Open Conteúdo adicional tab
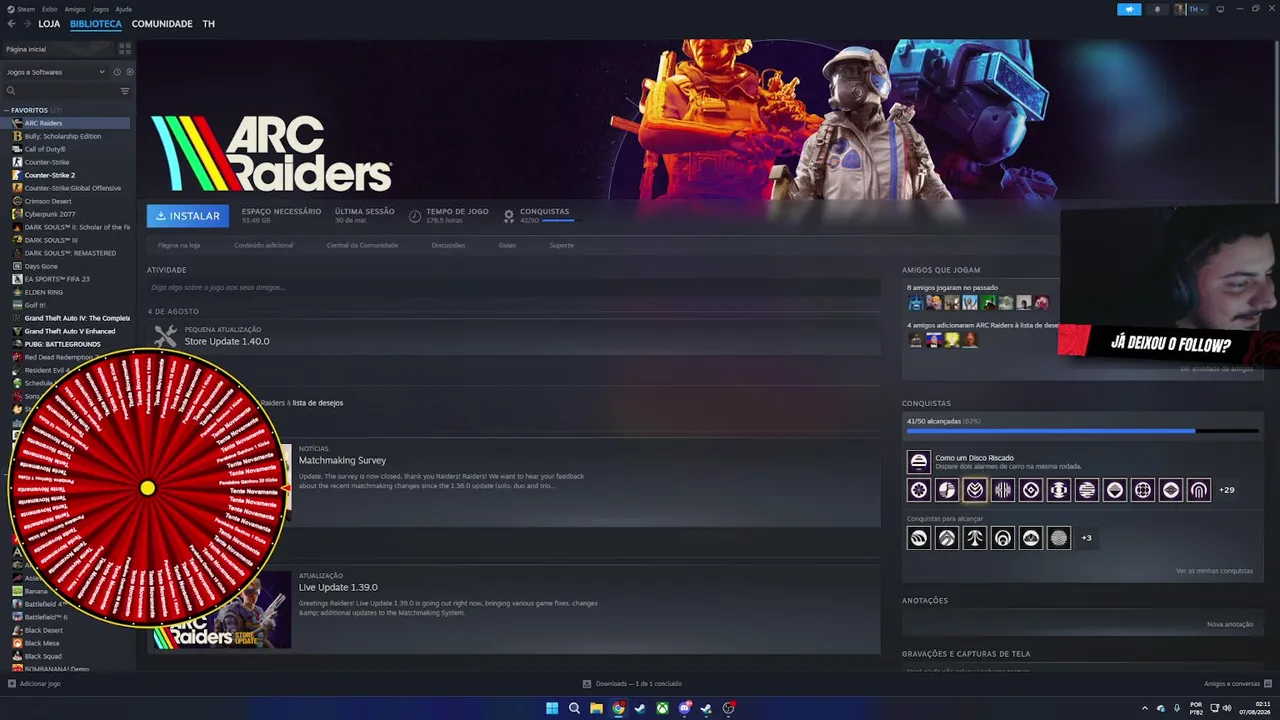 [264, 245]
